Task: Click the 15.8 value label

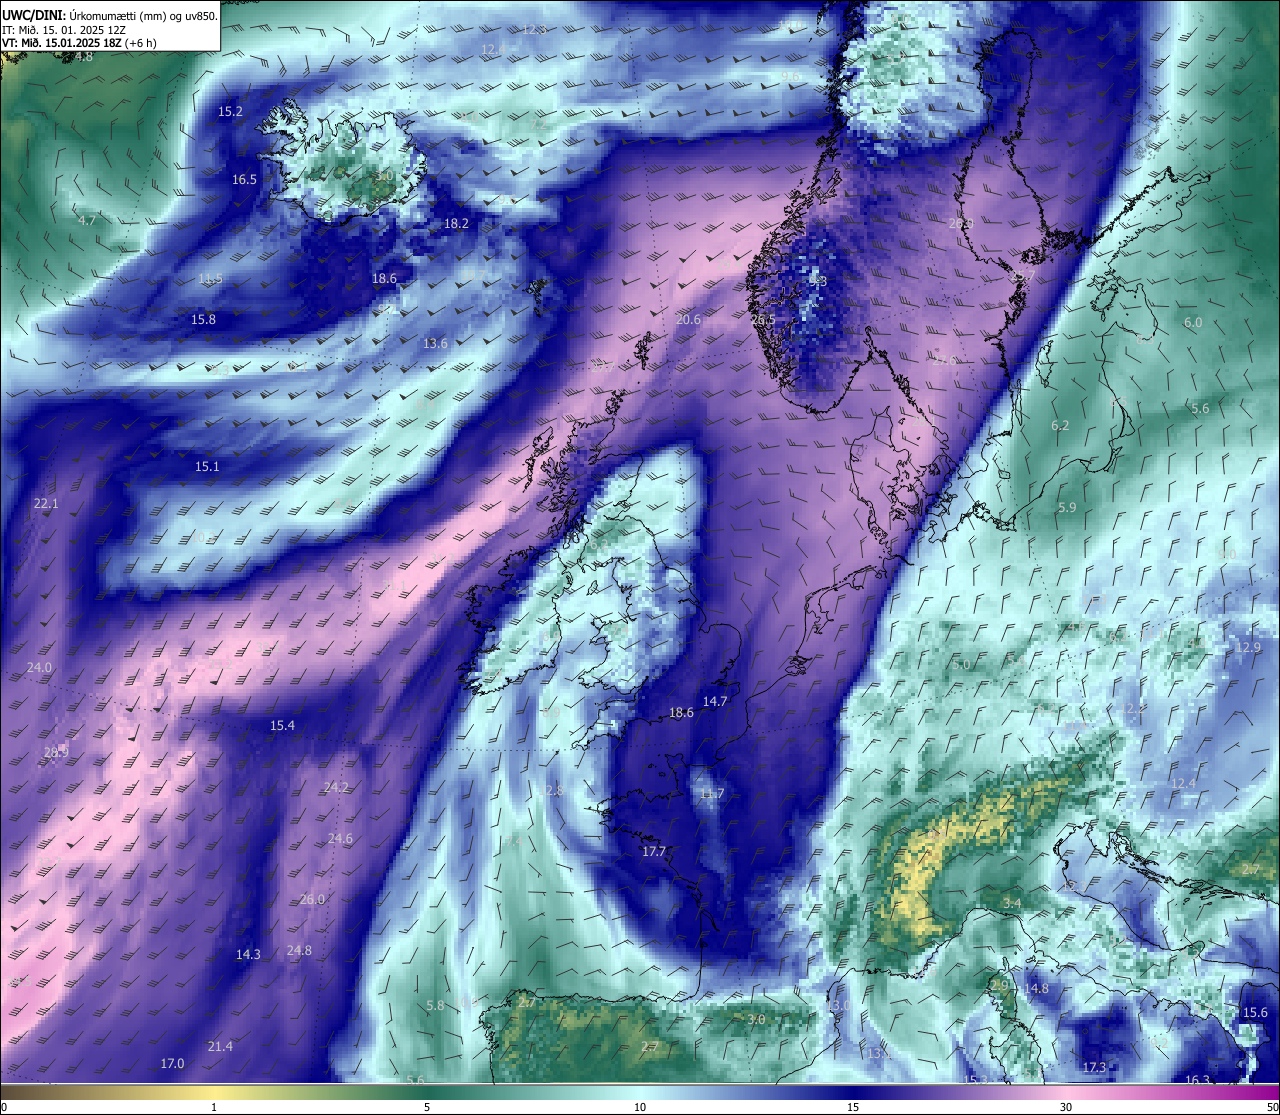Action: [x=203, y=320]
